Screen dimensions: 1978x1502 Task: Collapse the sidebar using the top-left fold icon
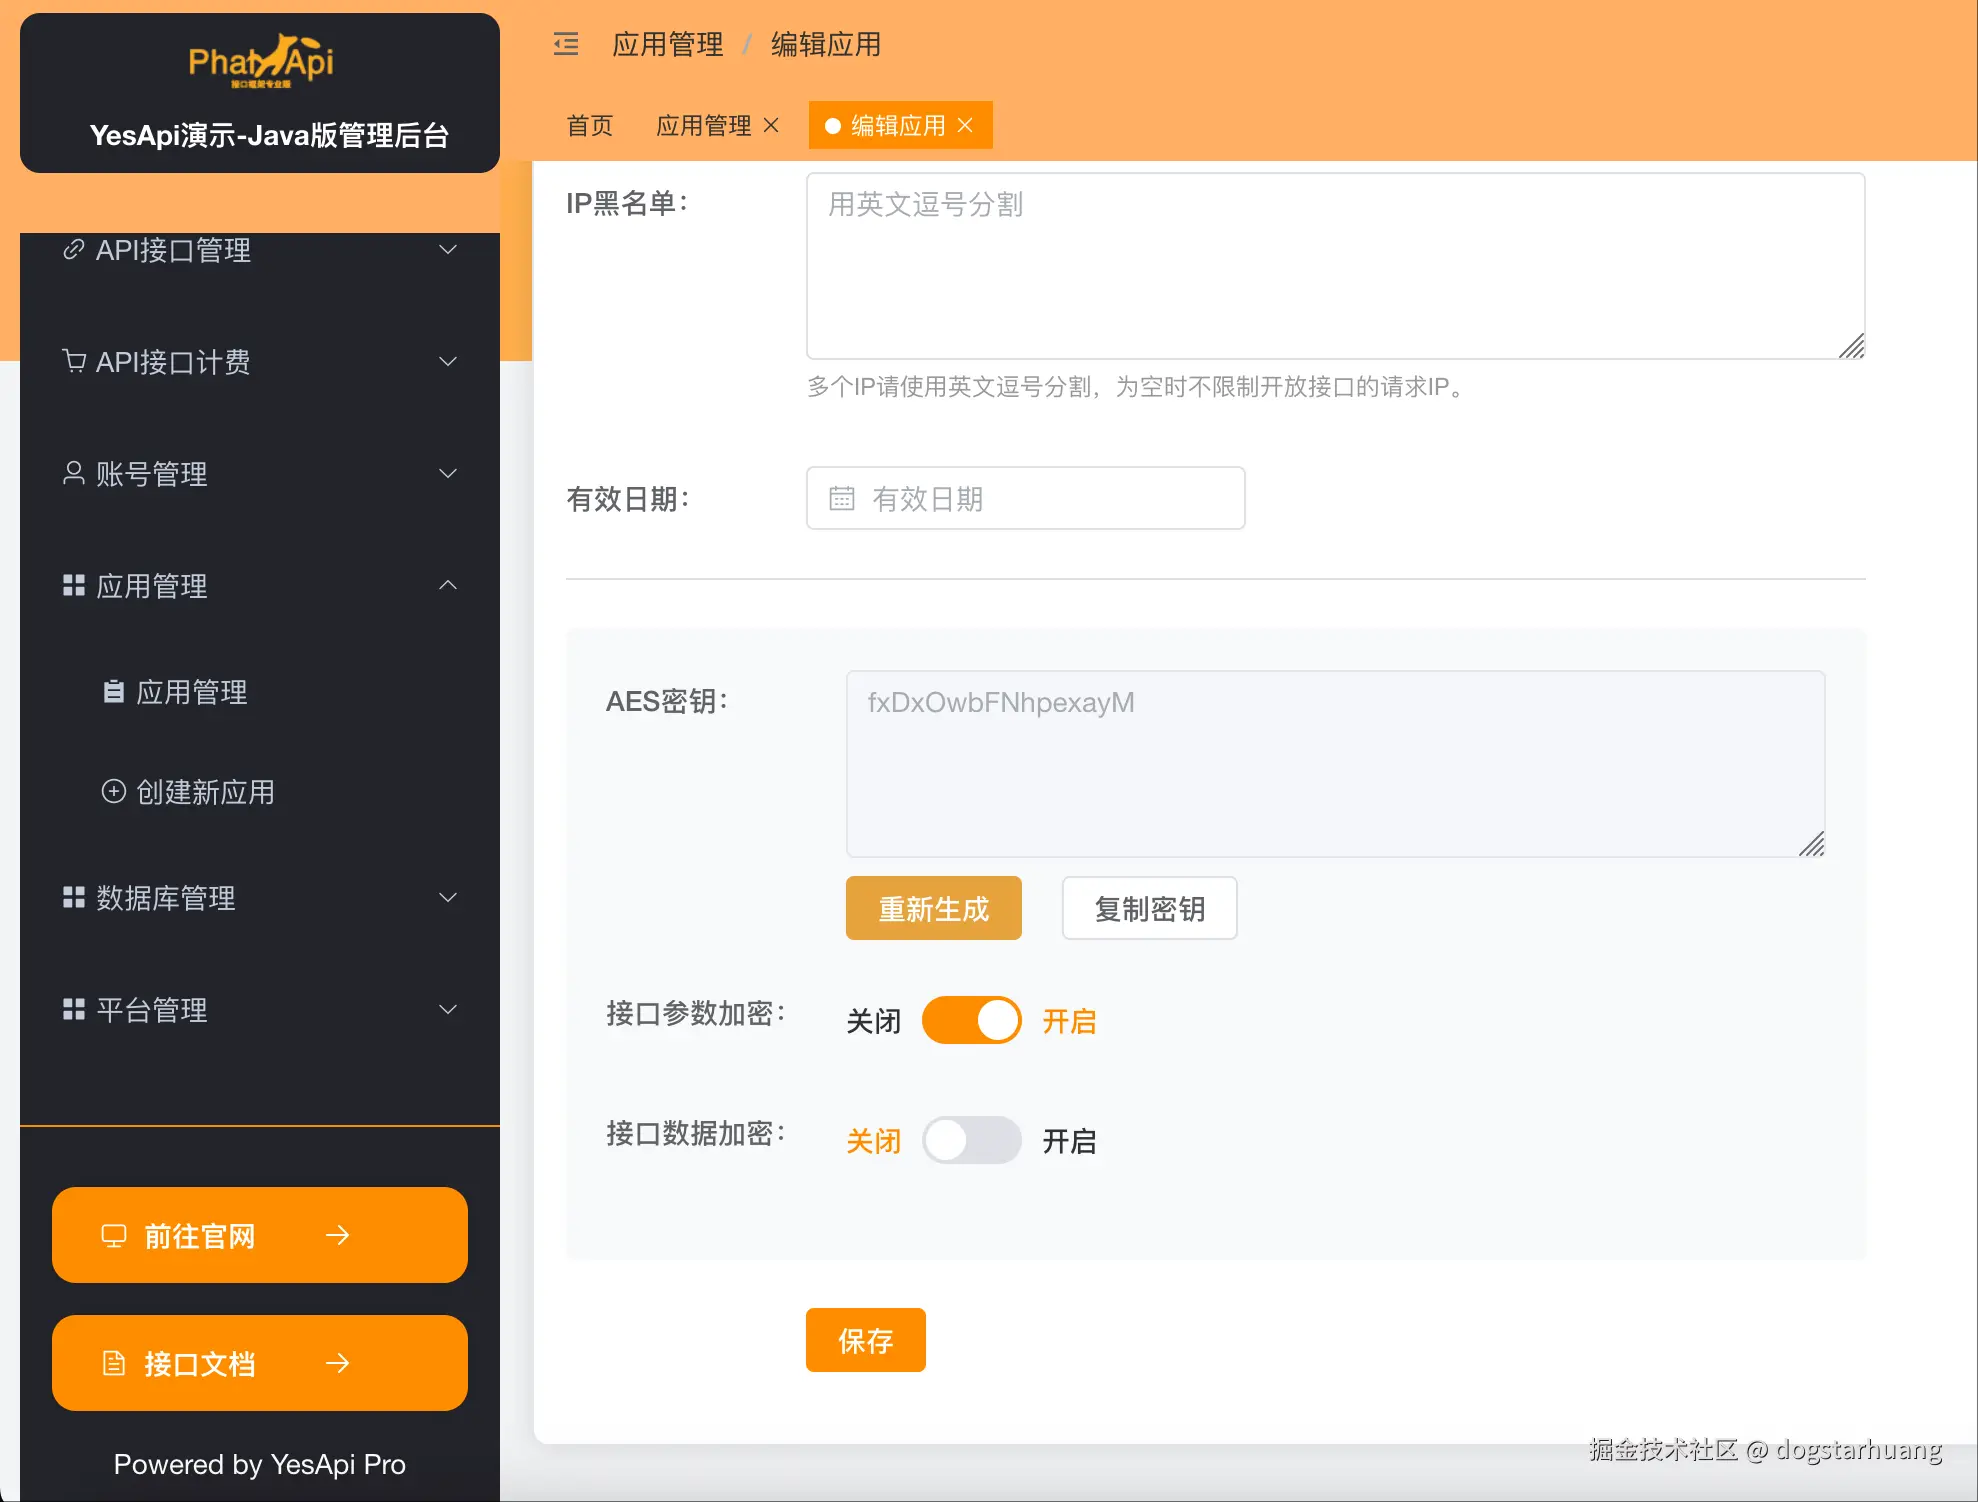[x=566, y=45]
